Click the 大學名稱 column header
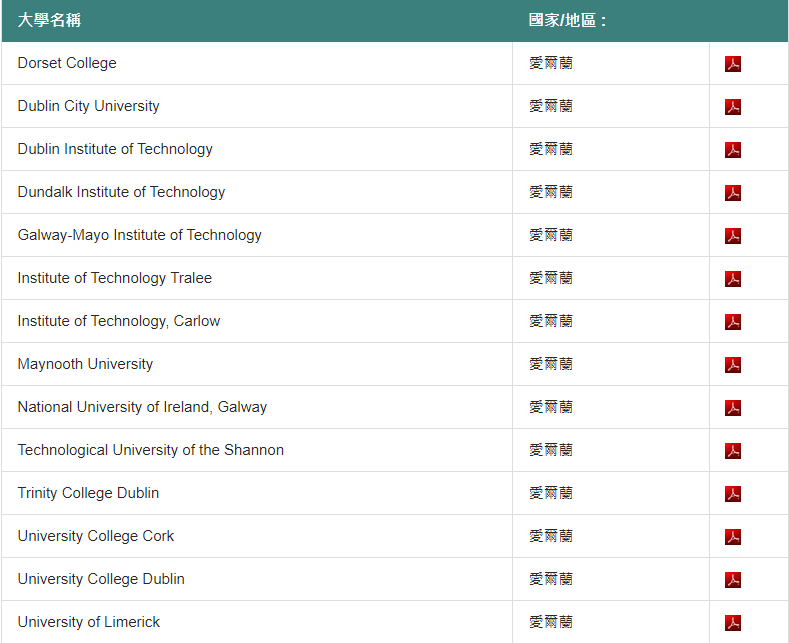 tap(49, 20)
